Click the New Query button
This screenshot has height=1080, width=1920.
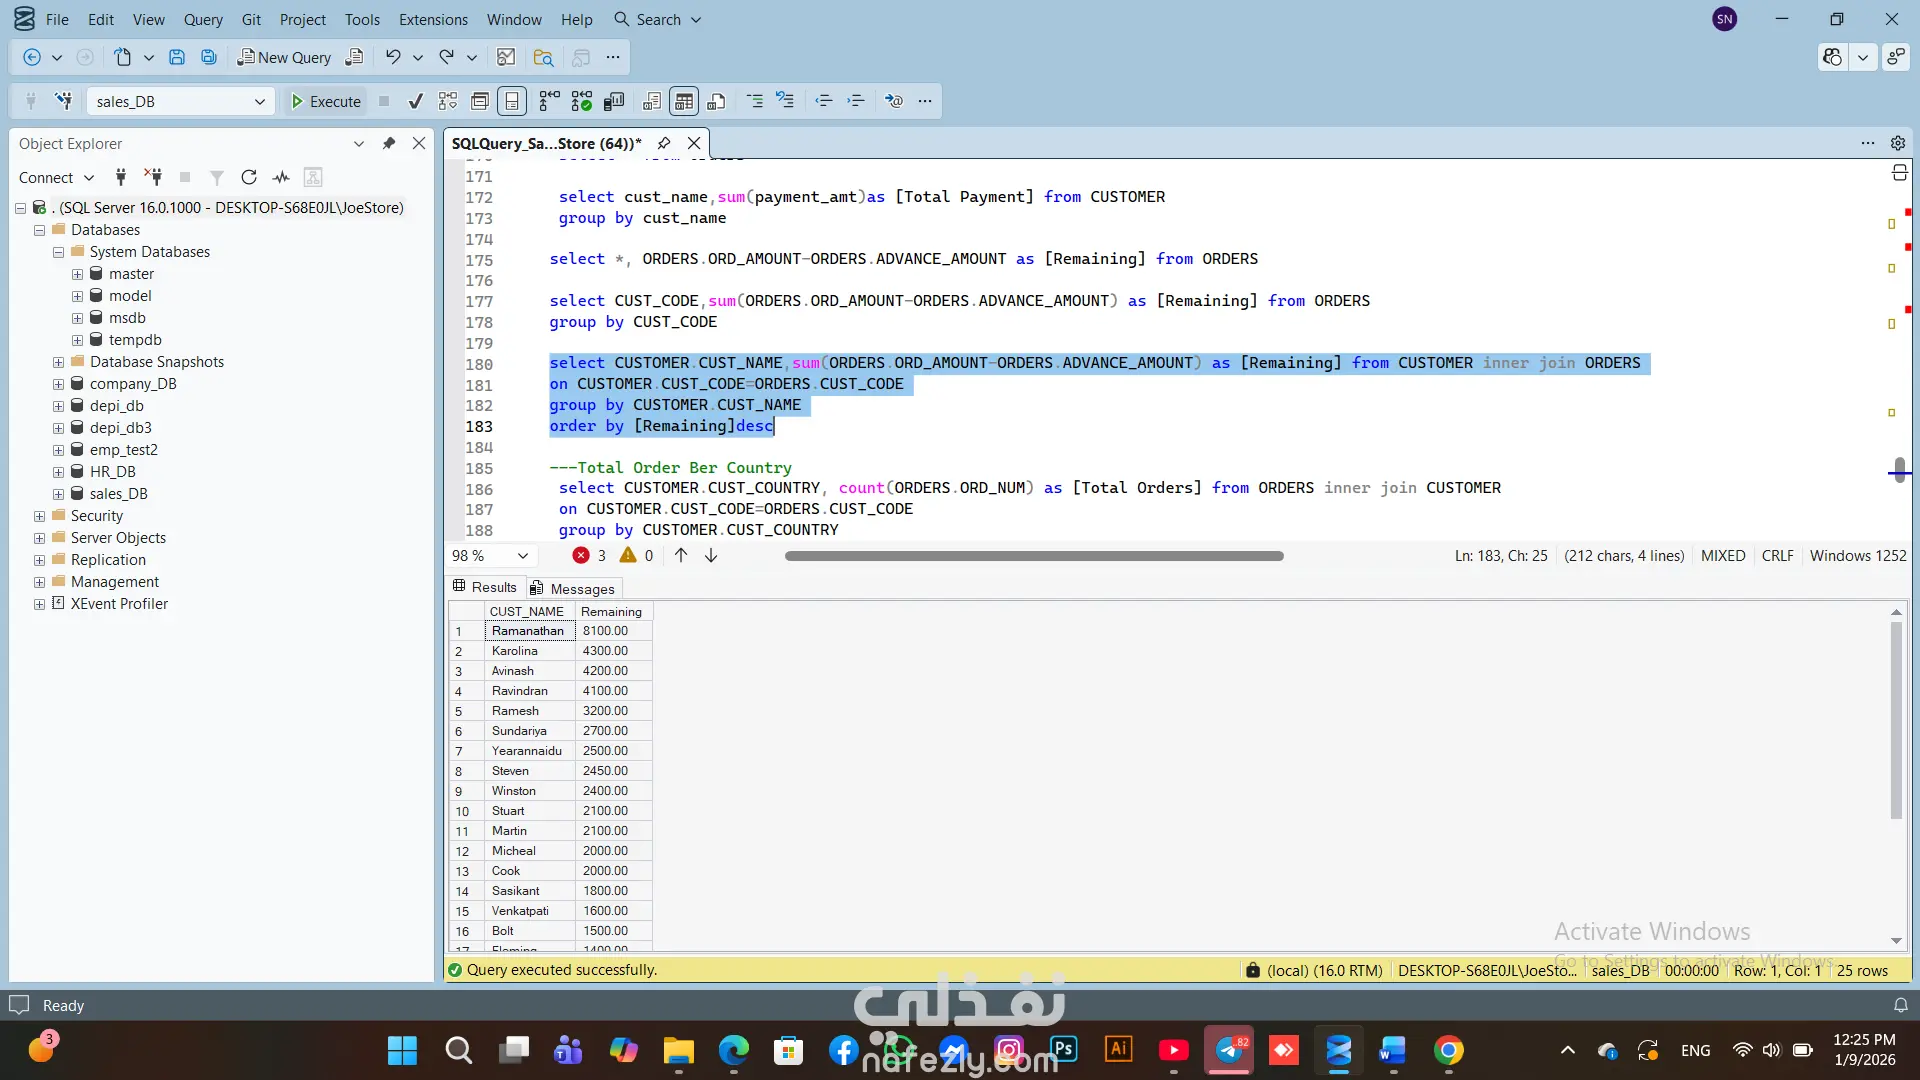[284, 57]
